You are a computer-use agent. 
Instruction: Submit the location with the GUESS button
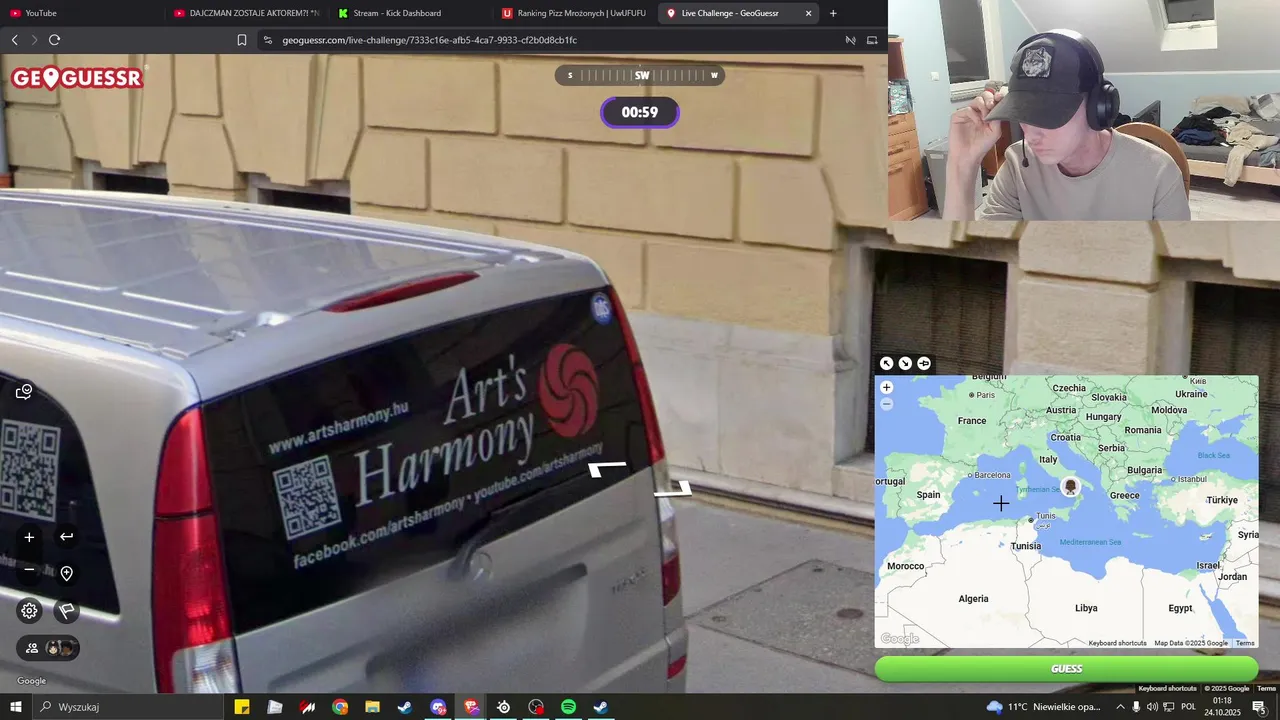coord(1066,669)
